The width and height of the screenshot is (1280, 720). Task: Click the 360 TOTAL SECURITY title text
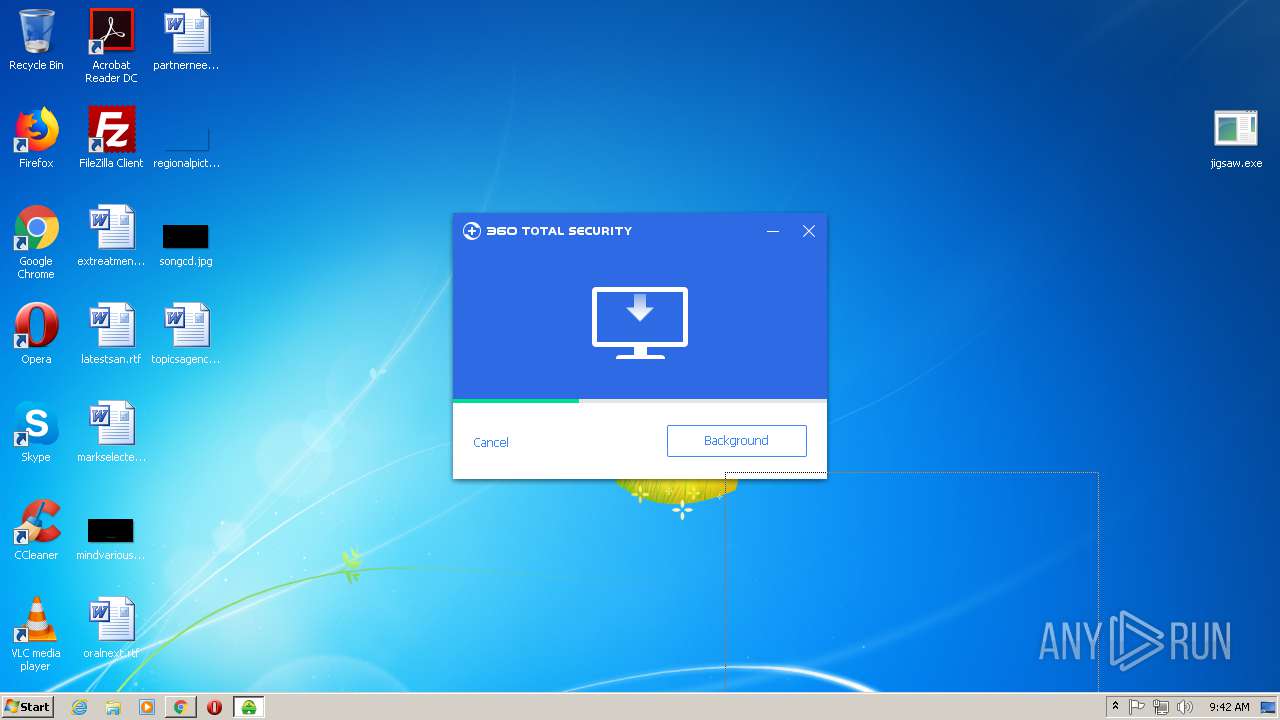(x=559, y=231)
